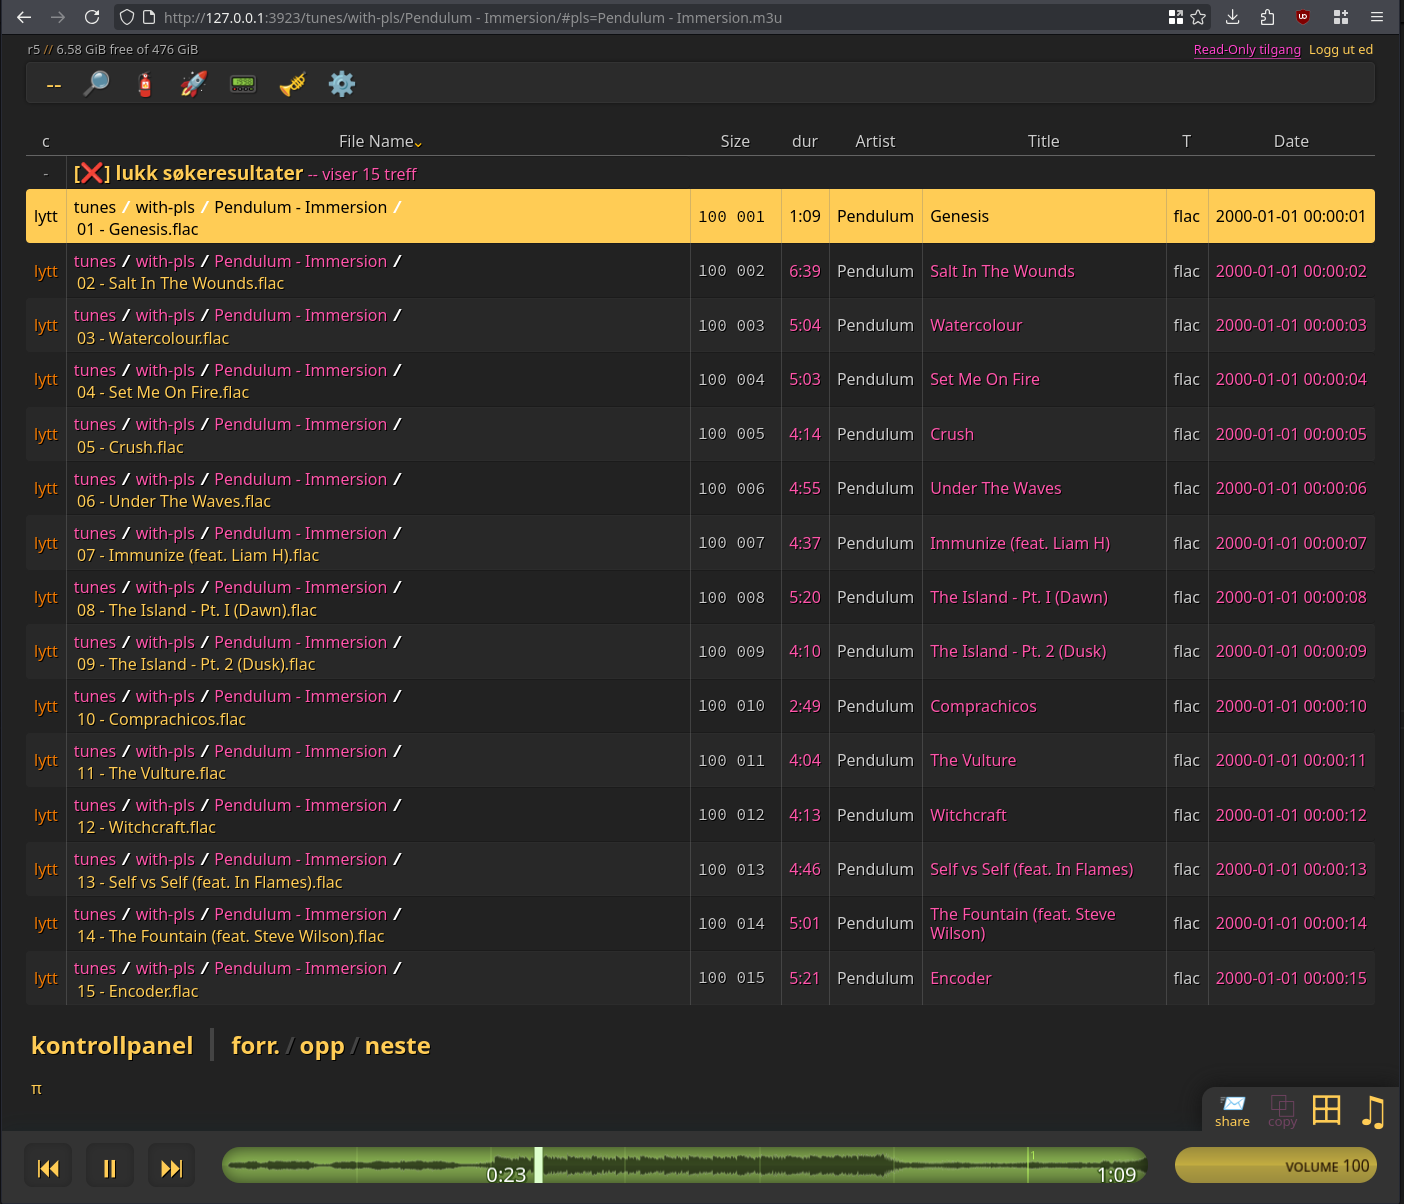
Task: Open the pager message tab
Action: pyautogui.click(x=243, y=84)
